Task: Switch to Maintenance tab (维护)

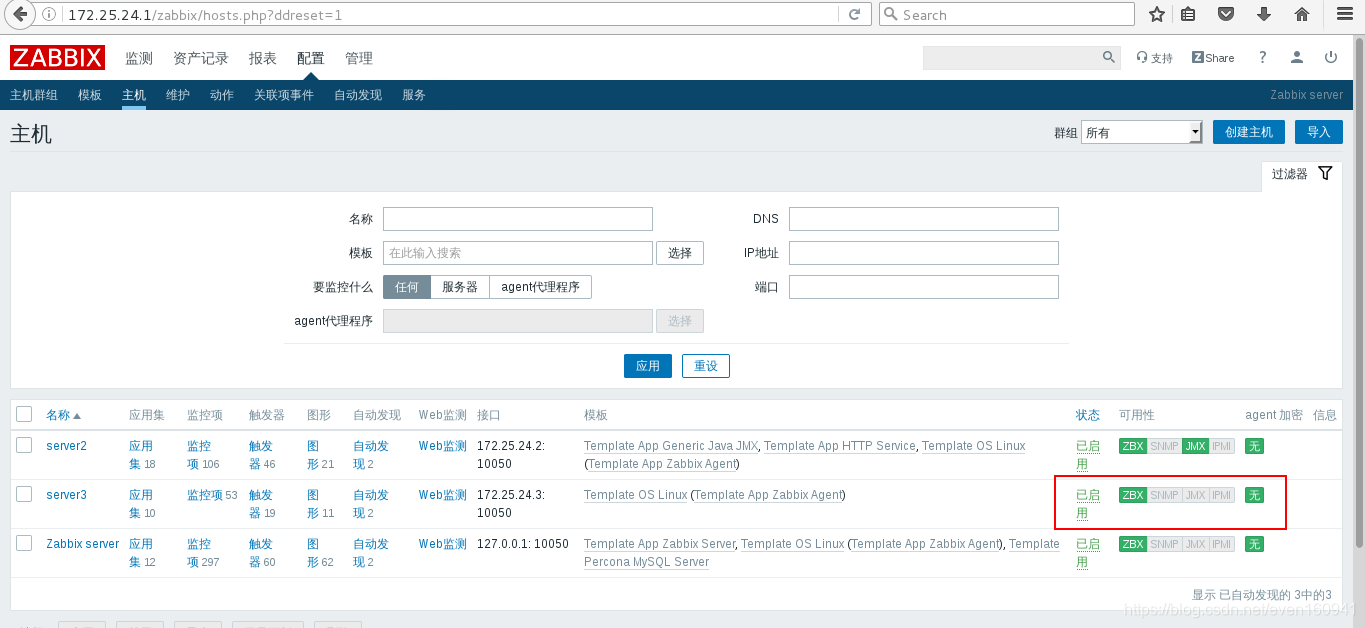Action: coord(178,95)
